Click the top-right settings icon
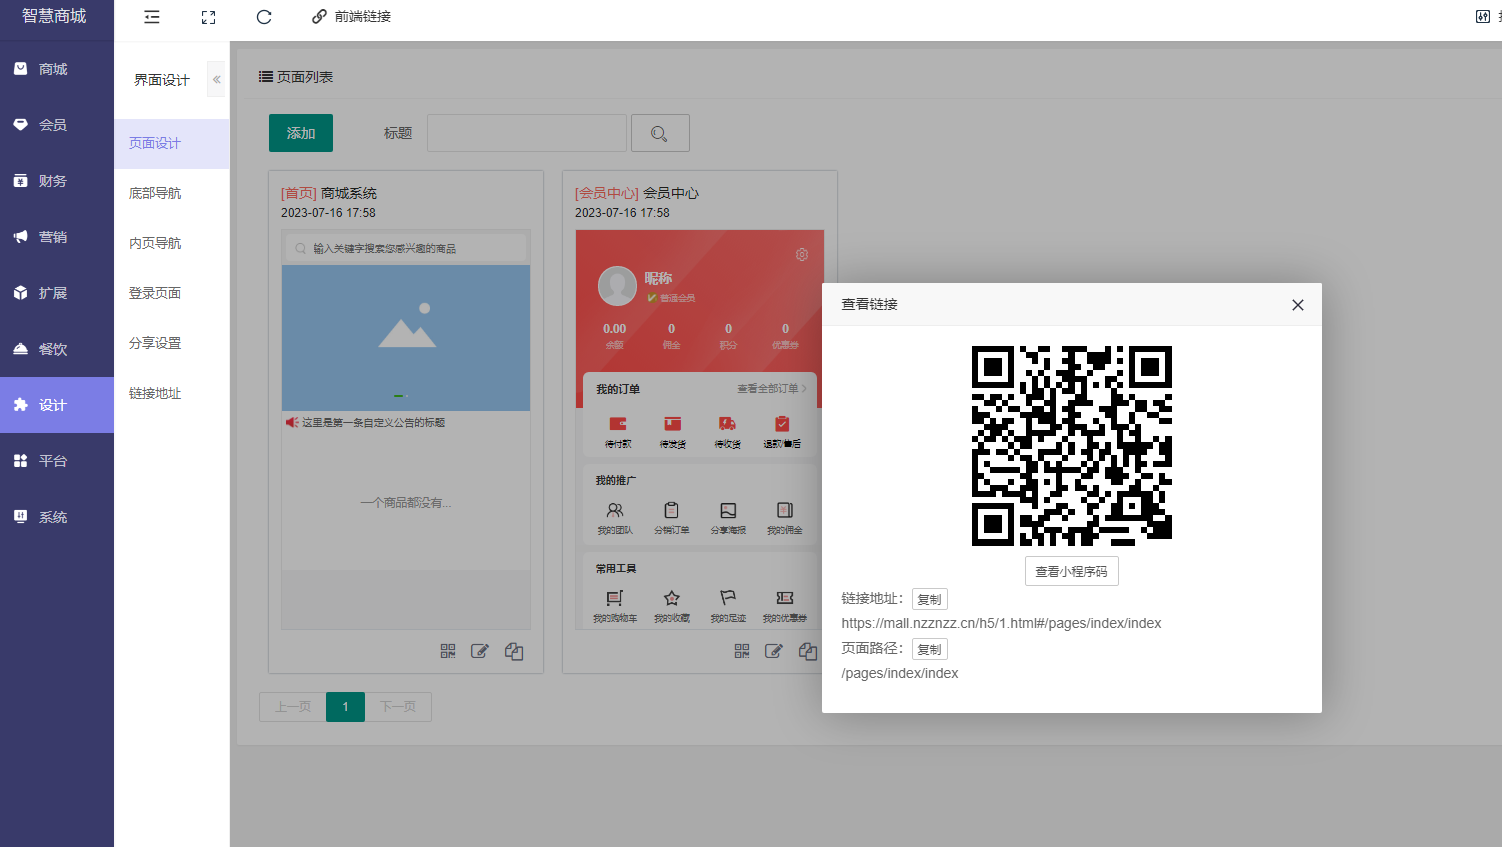This screenshot has width=1502, height=847. (x=1483, y=17)
